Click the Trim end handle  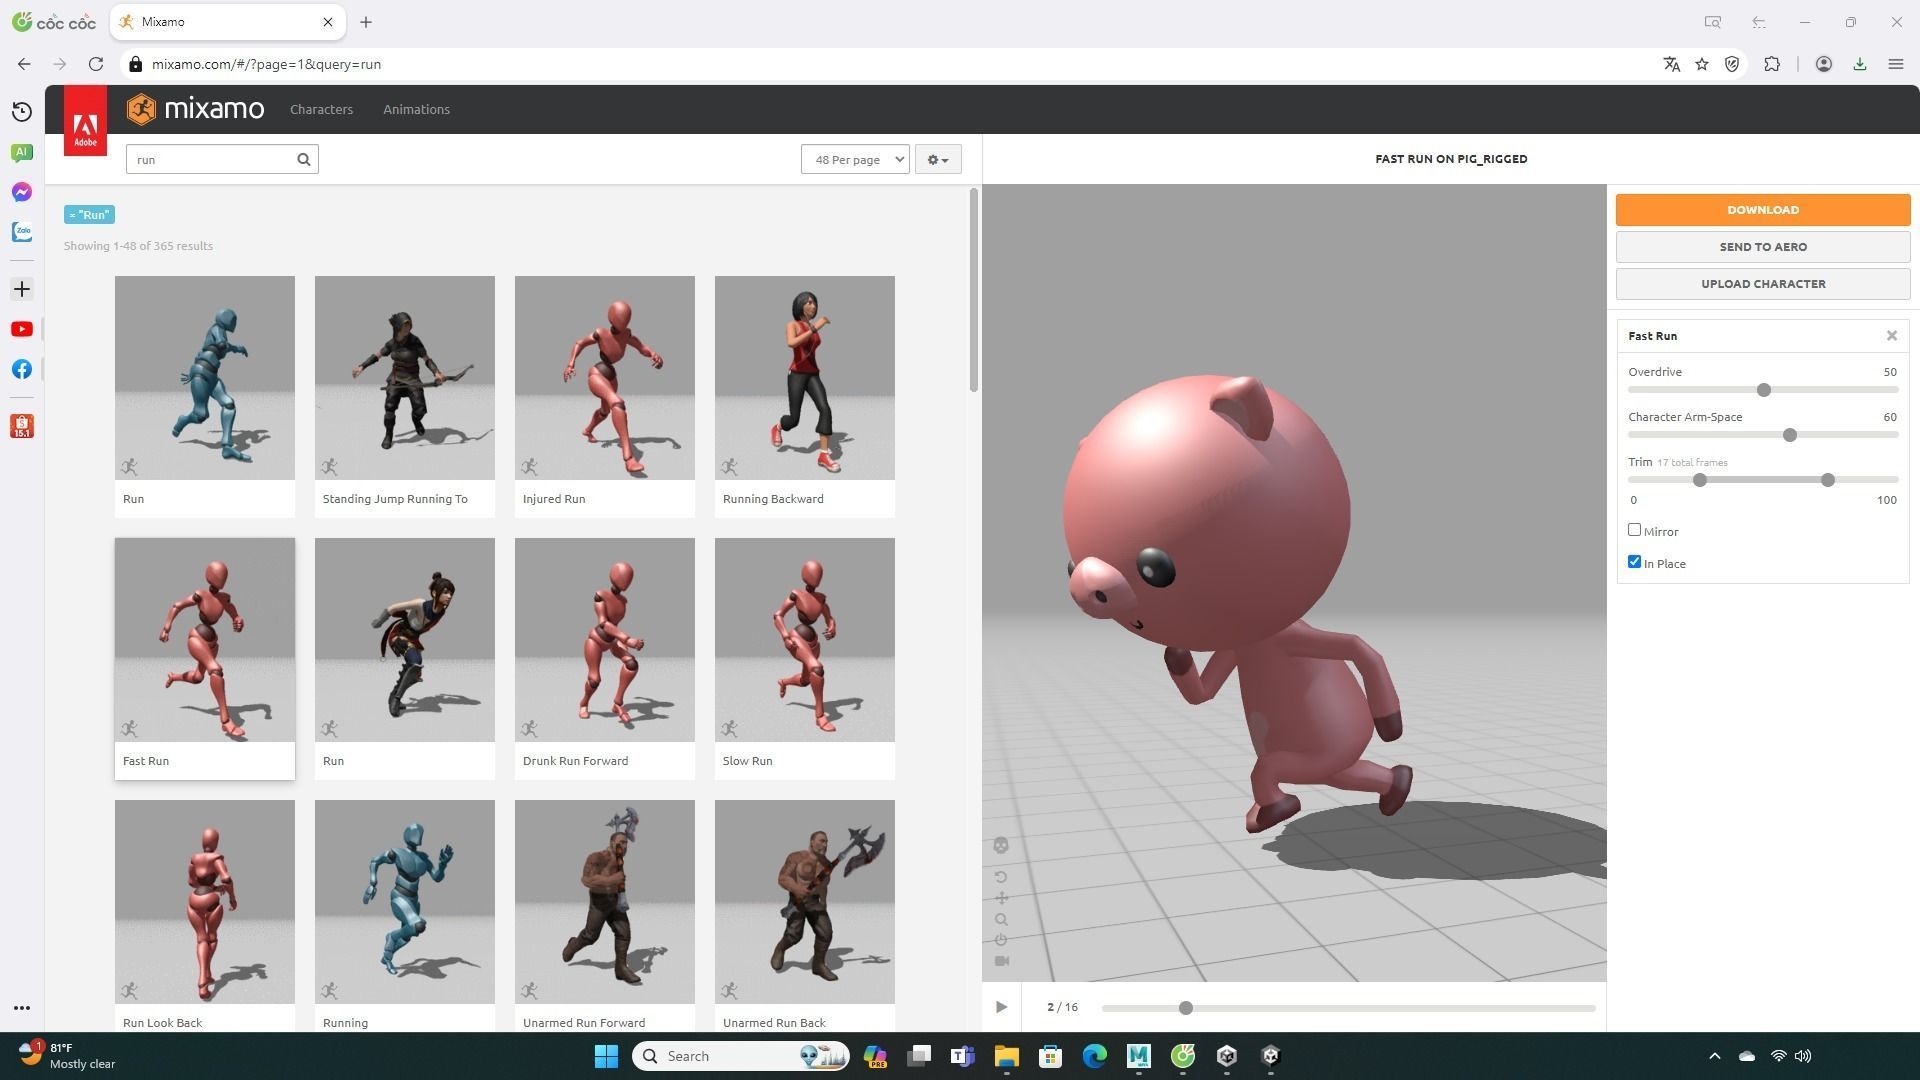click(x=1828, y=480)
